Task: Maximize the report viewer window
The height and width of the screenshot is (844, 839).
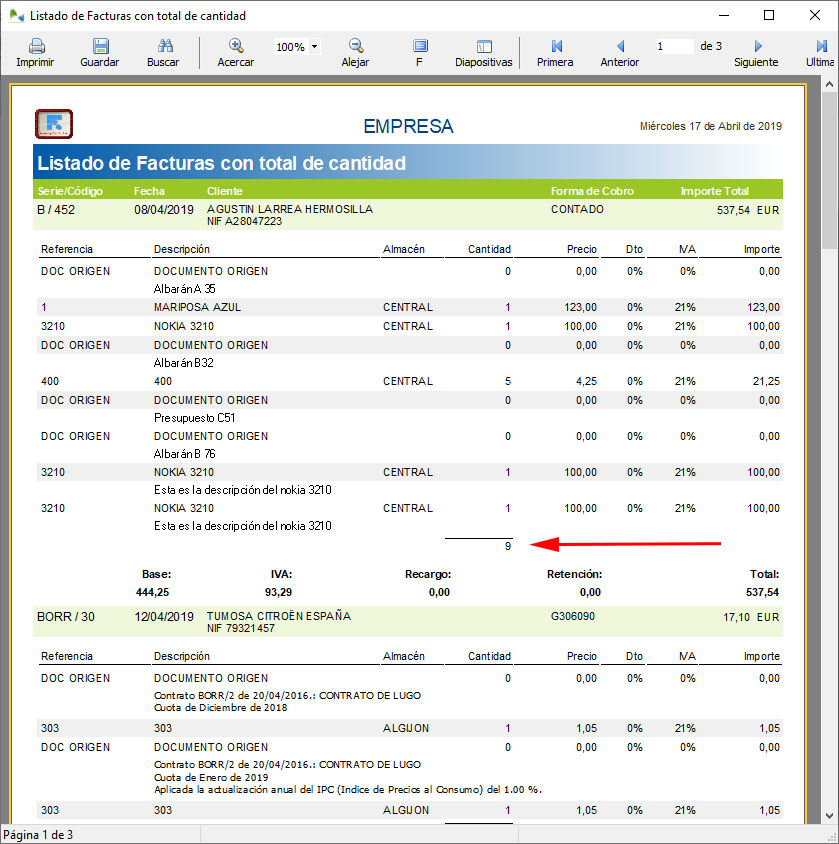Action: [768, 16]
